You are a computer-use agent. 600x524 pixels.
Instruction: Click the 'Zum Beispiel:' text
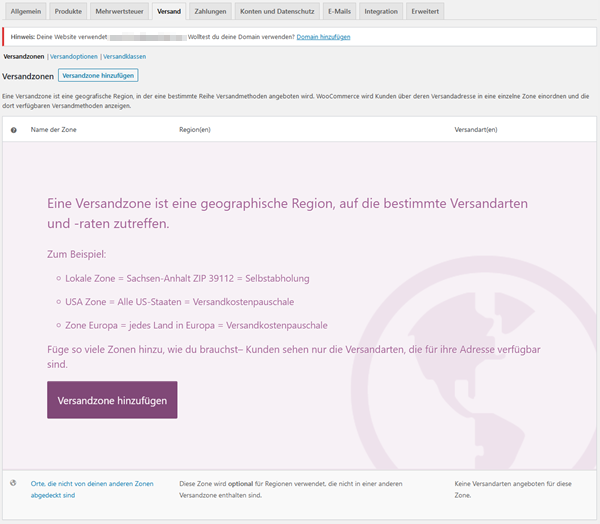coord(77,254)
